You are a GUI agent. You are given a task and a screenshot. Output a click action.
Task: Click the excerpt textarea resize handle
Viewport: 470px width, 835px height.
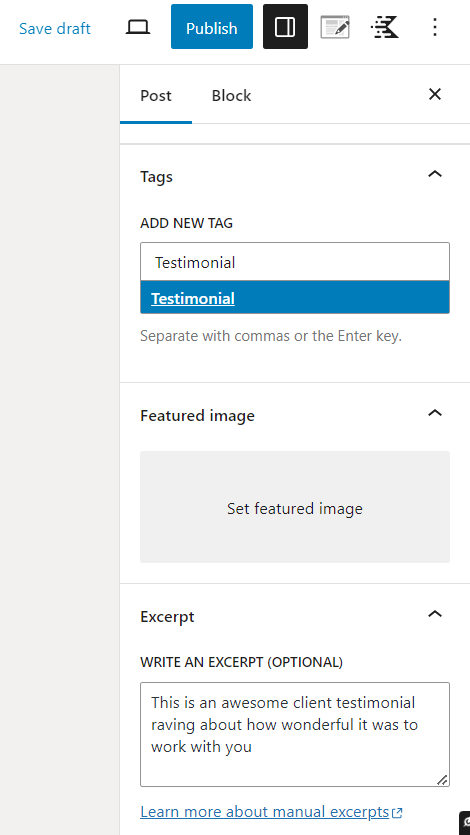tap(442, 780)
